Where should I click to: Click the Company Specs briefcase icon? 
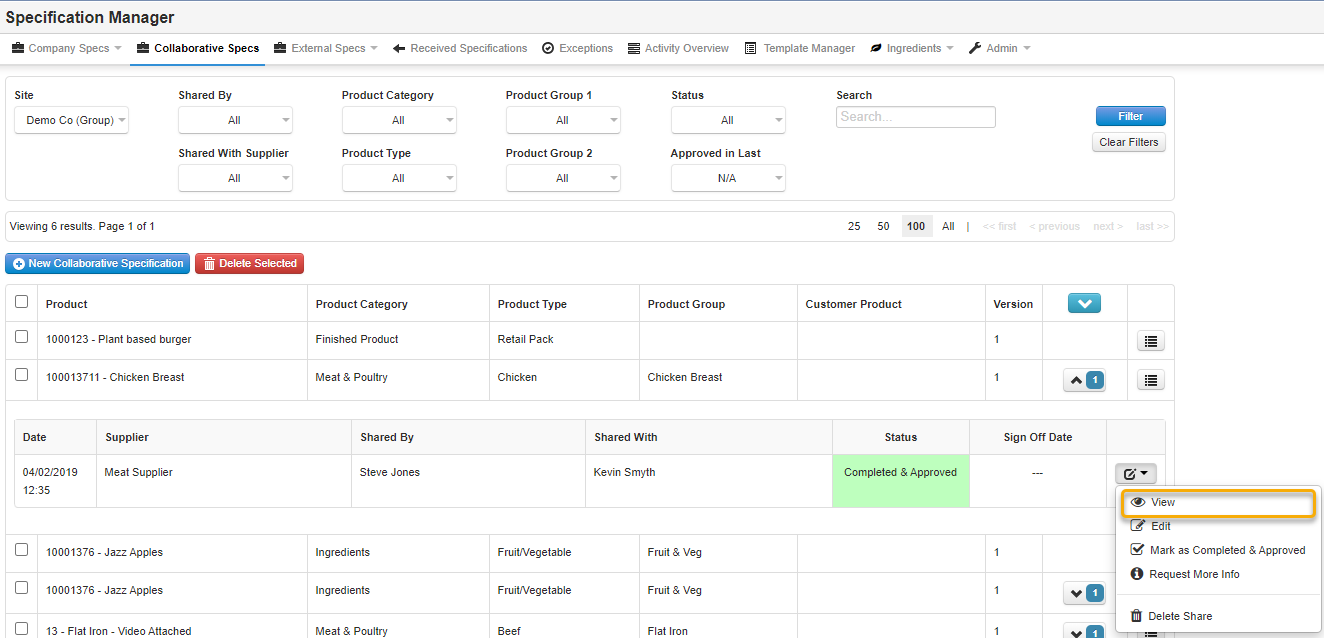pyautogui.click(x=16, y=47)
